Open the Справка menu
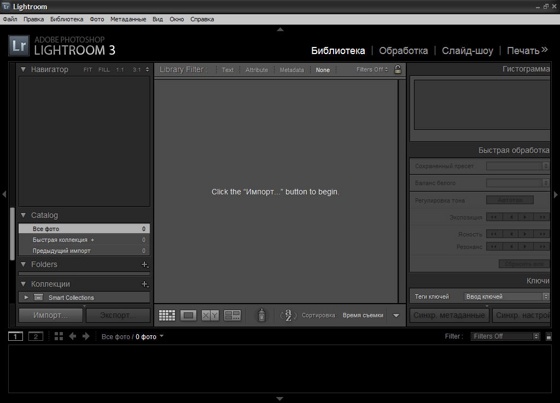The height and width of the screenshot is (403, 560). tap(202, 19)
